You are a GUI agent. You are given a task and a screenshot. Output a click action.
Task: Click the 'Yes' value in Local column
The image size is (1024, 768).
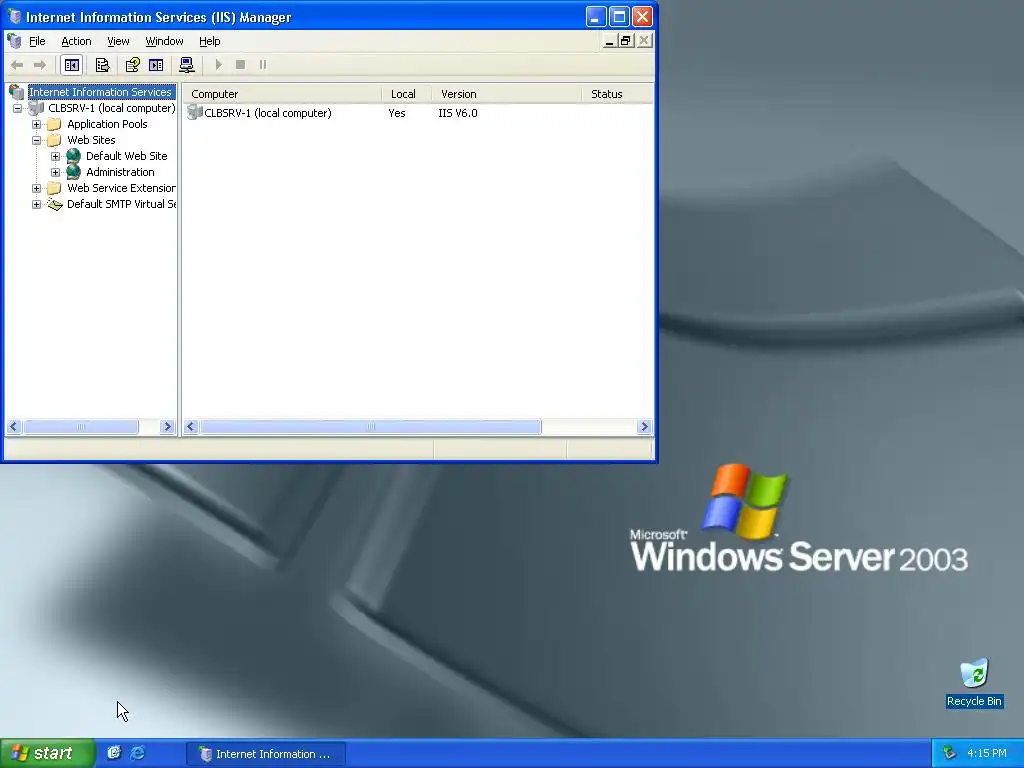tap(396, 113)
